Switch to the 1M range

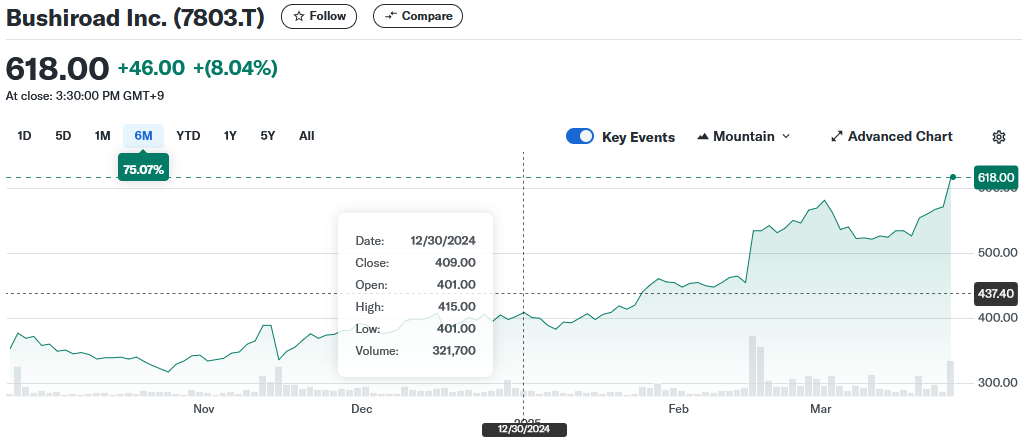pos(102,136)
